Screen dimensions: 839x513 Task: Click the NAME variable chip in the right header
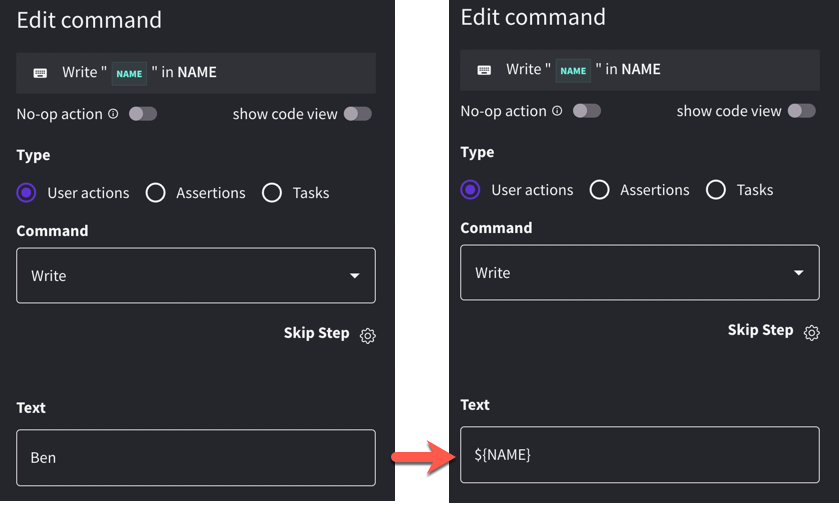click(x=573, y=70)
